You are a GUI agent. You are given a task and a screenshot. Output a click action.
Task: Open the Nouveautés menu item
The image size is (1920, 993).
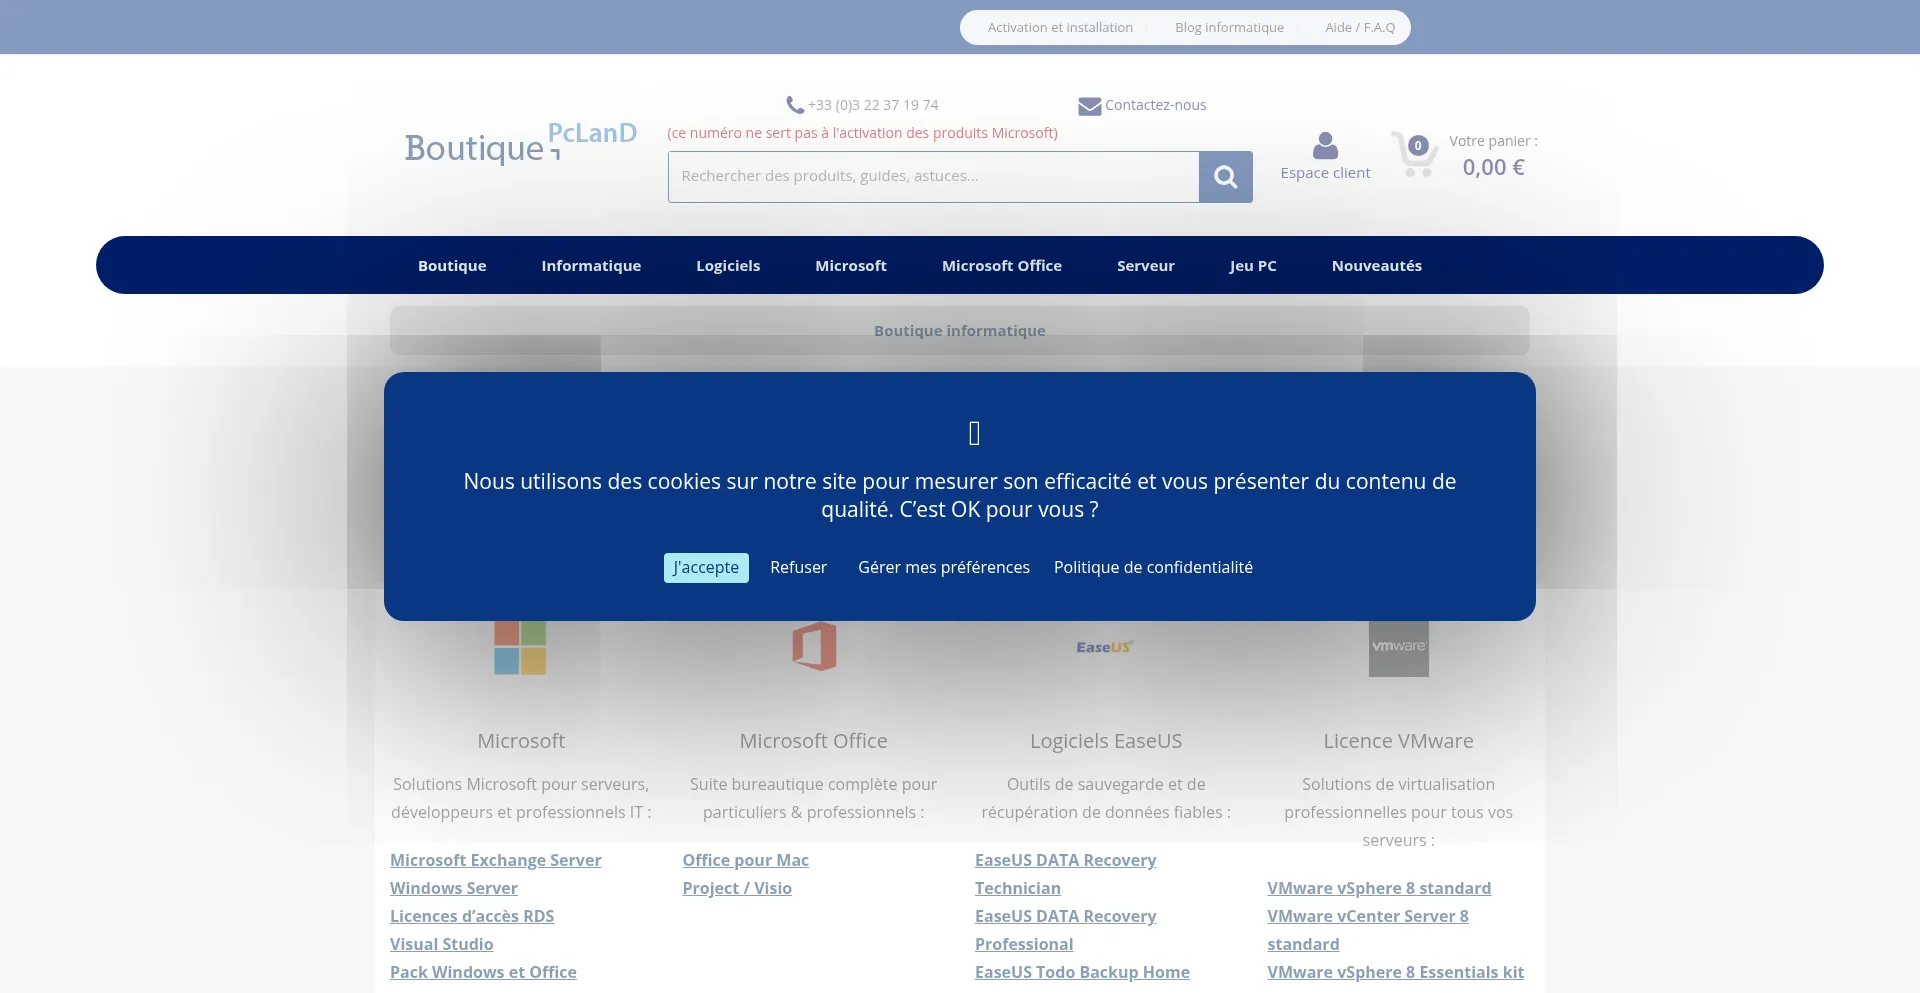[x=1377, y=266]
